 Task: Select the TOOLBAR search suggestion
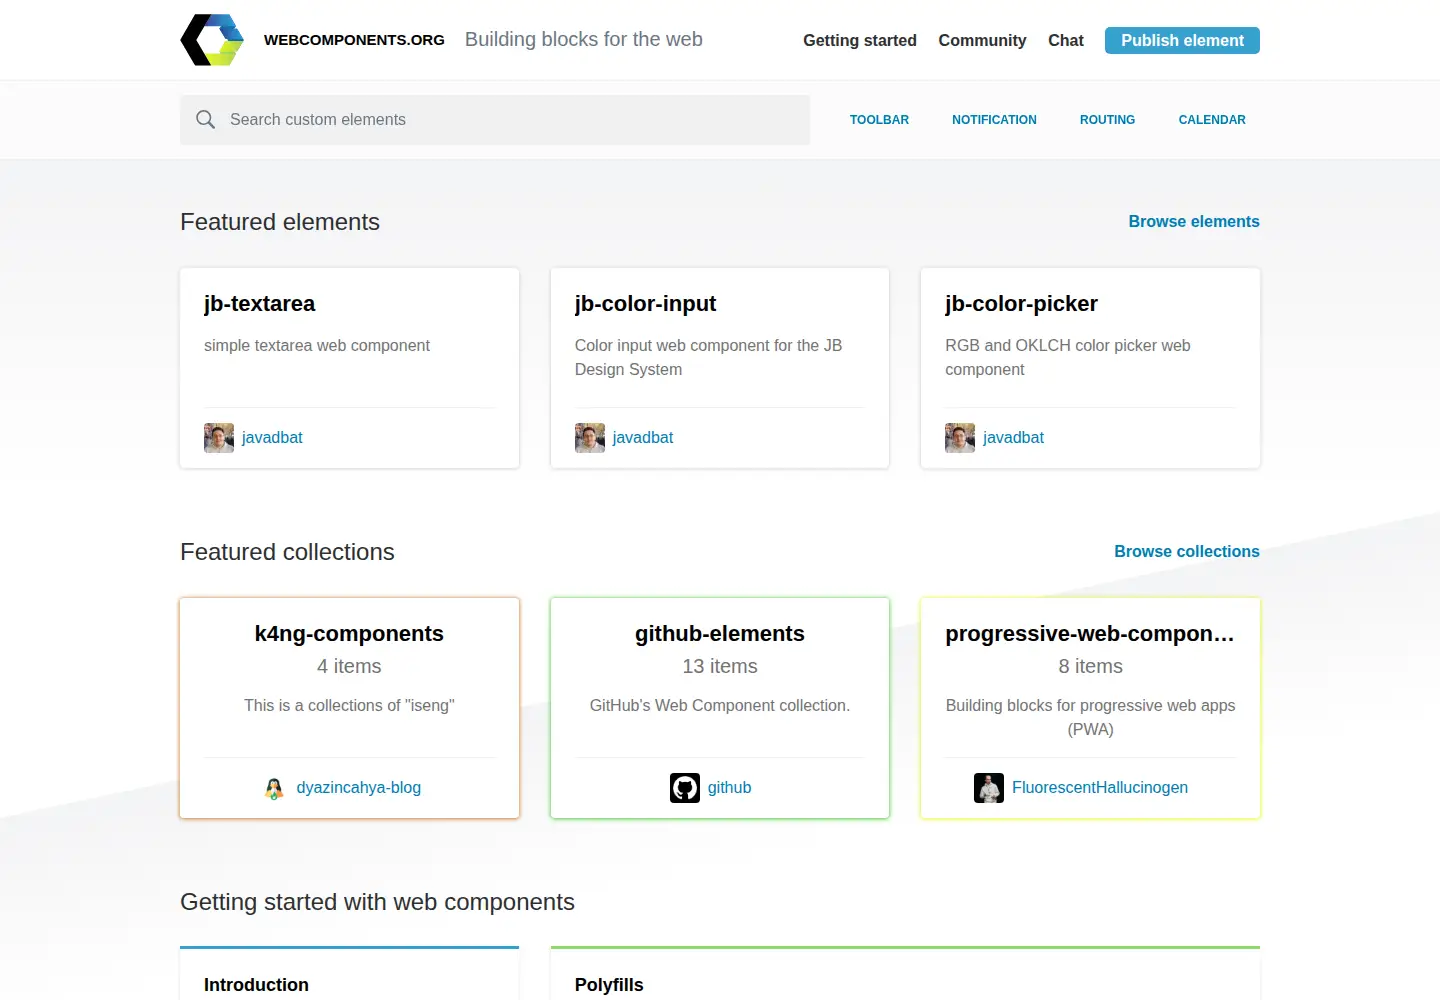coord(879,120)
